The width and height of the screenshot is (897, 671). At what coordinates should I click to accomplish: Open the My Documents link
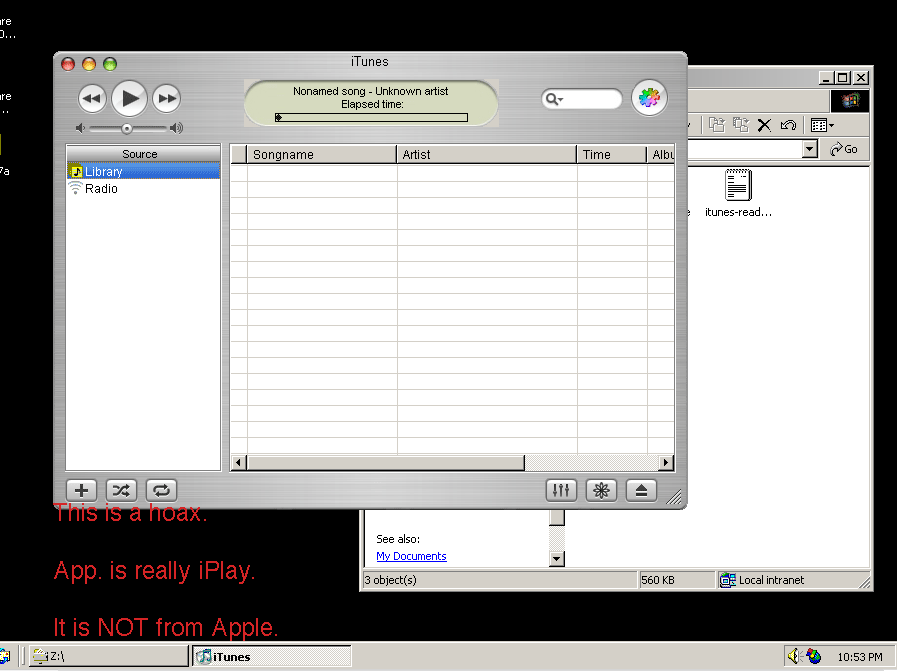[x=411, y=556]
